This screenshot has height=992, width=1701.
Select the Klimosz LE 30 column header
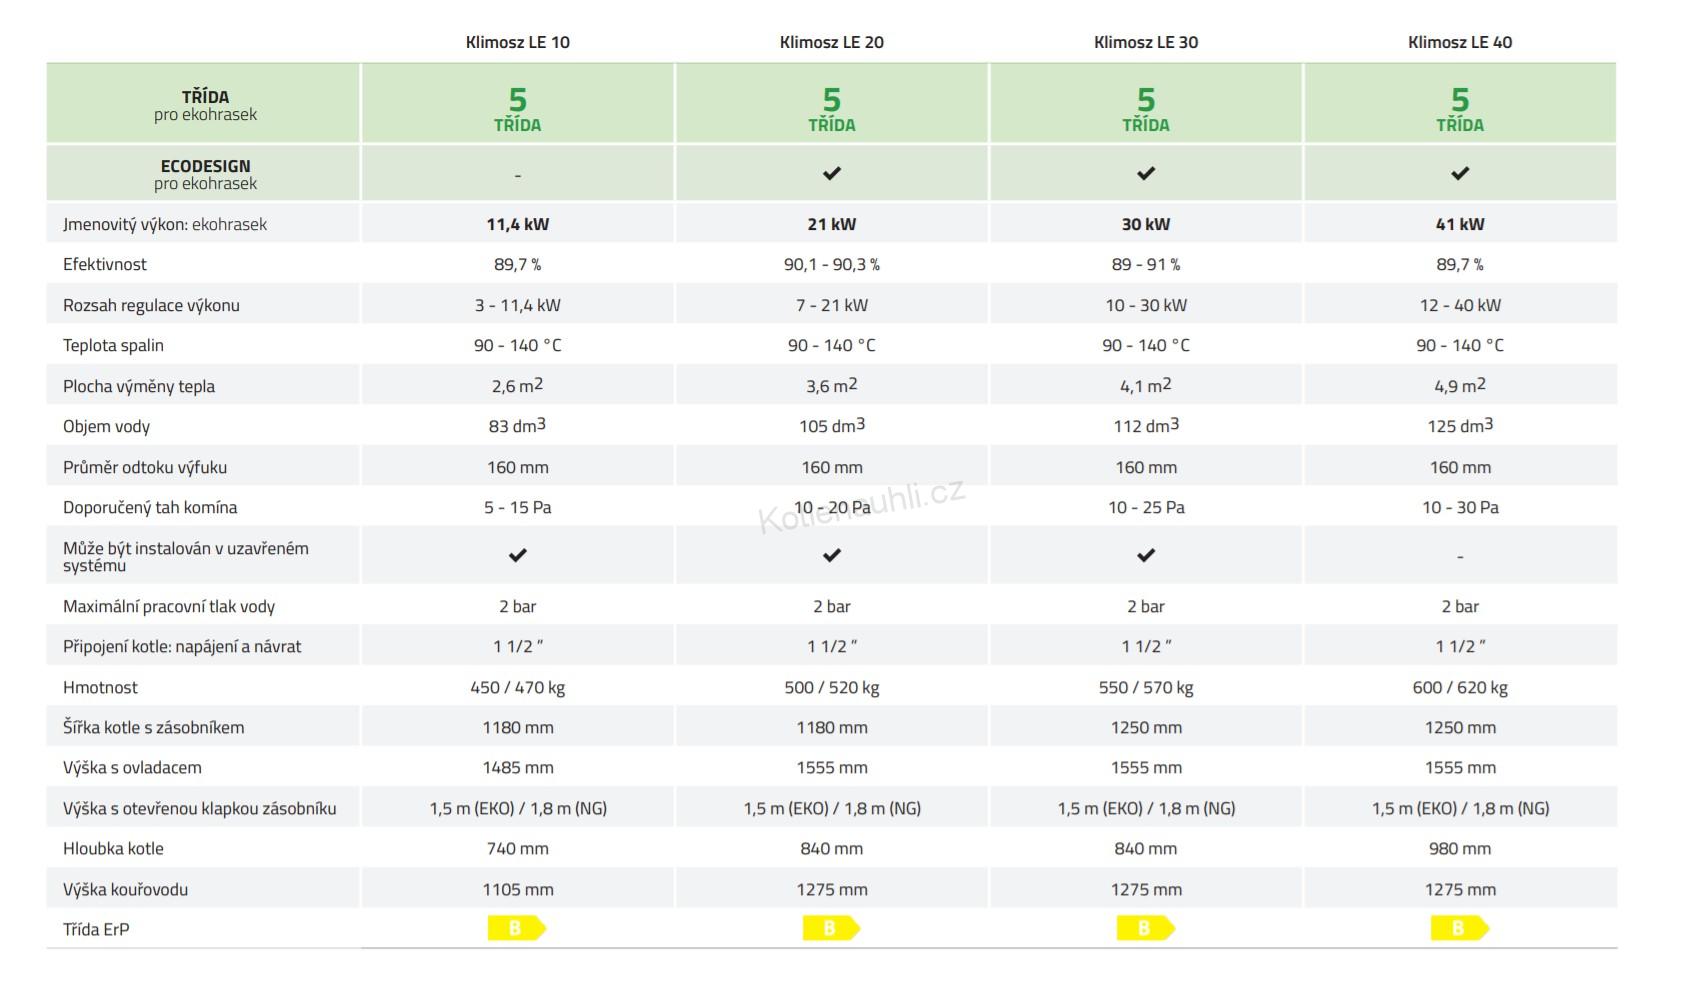click(x=1146, y=42)
